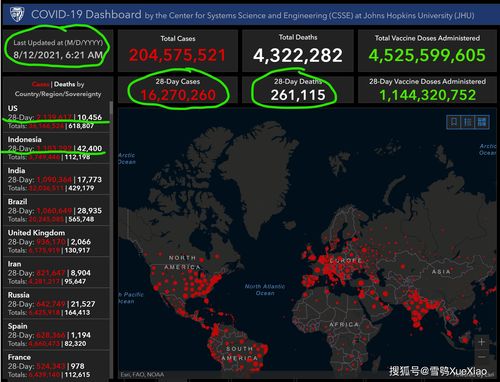Click the country list scrollbar

[111, 240]
